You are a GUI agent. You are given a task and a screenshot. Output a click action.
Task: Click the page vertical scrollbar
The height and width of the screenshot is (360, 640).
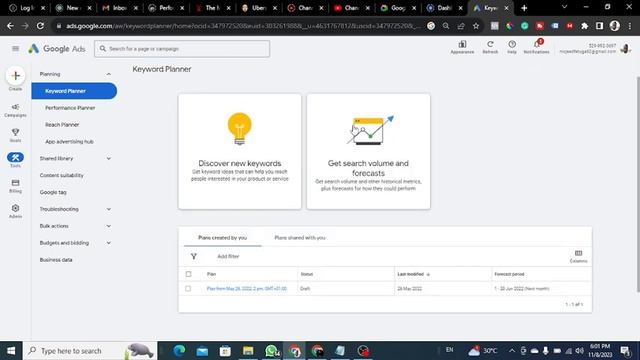point(638,184)
